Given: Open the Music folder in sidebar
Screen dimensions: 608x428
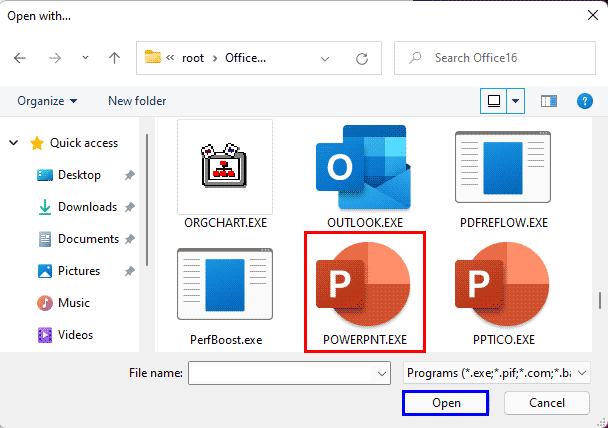Looking at the screenshot, I should pos(63,303).
